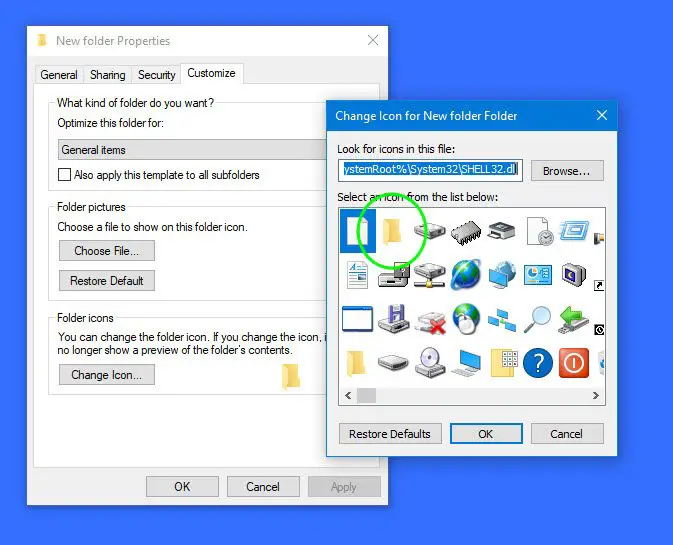Choose the blue question mark help icon
The width and height of the screenshot is (673, 545).
coord(538,363)
